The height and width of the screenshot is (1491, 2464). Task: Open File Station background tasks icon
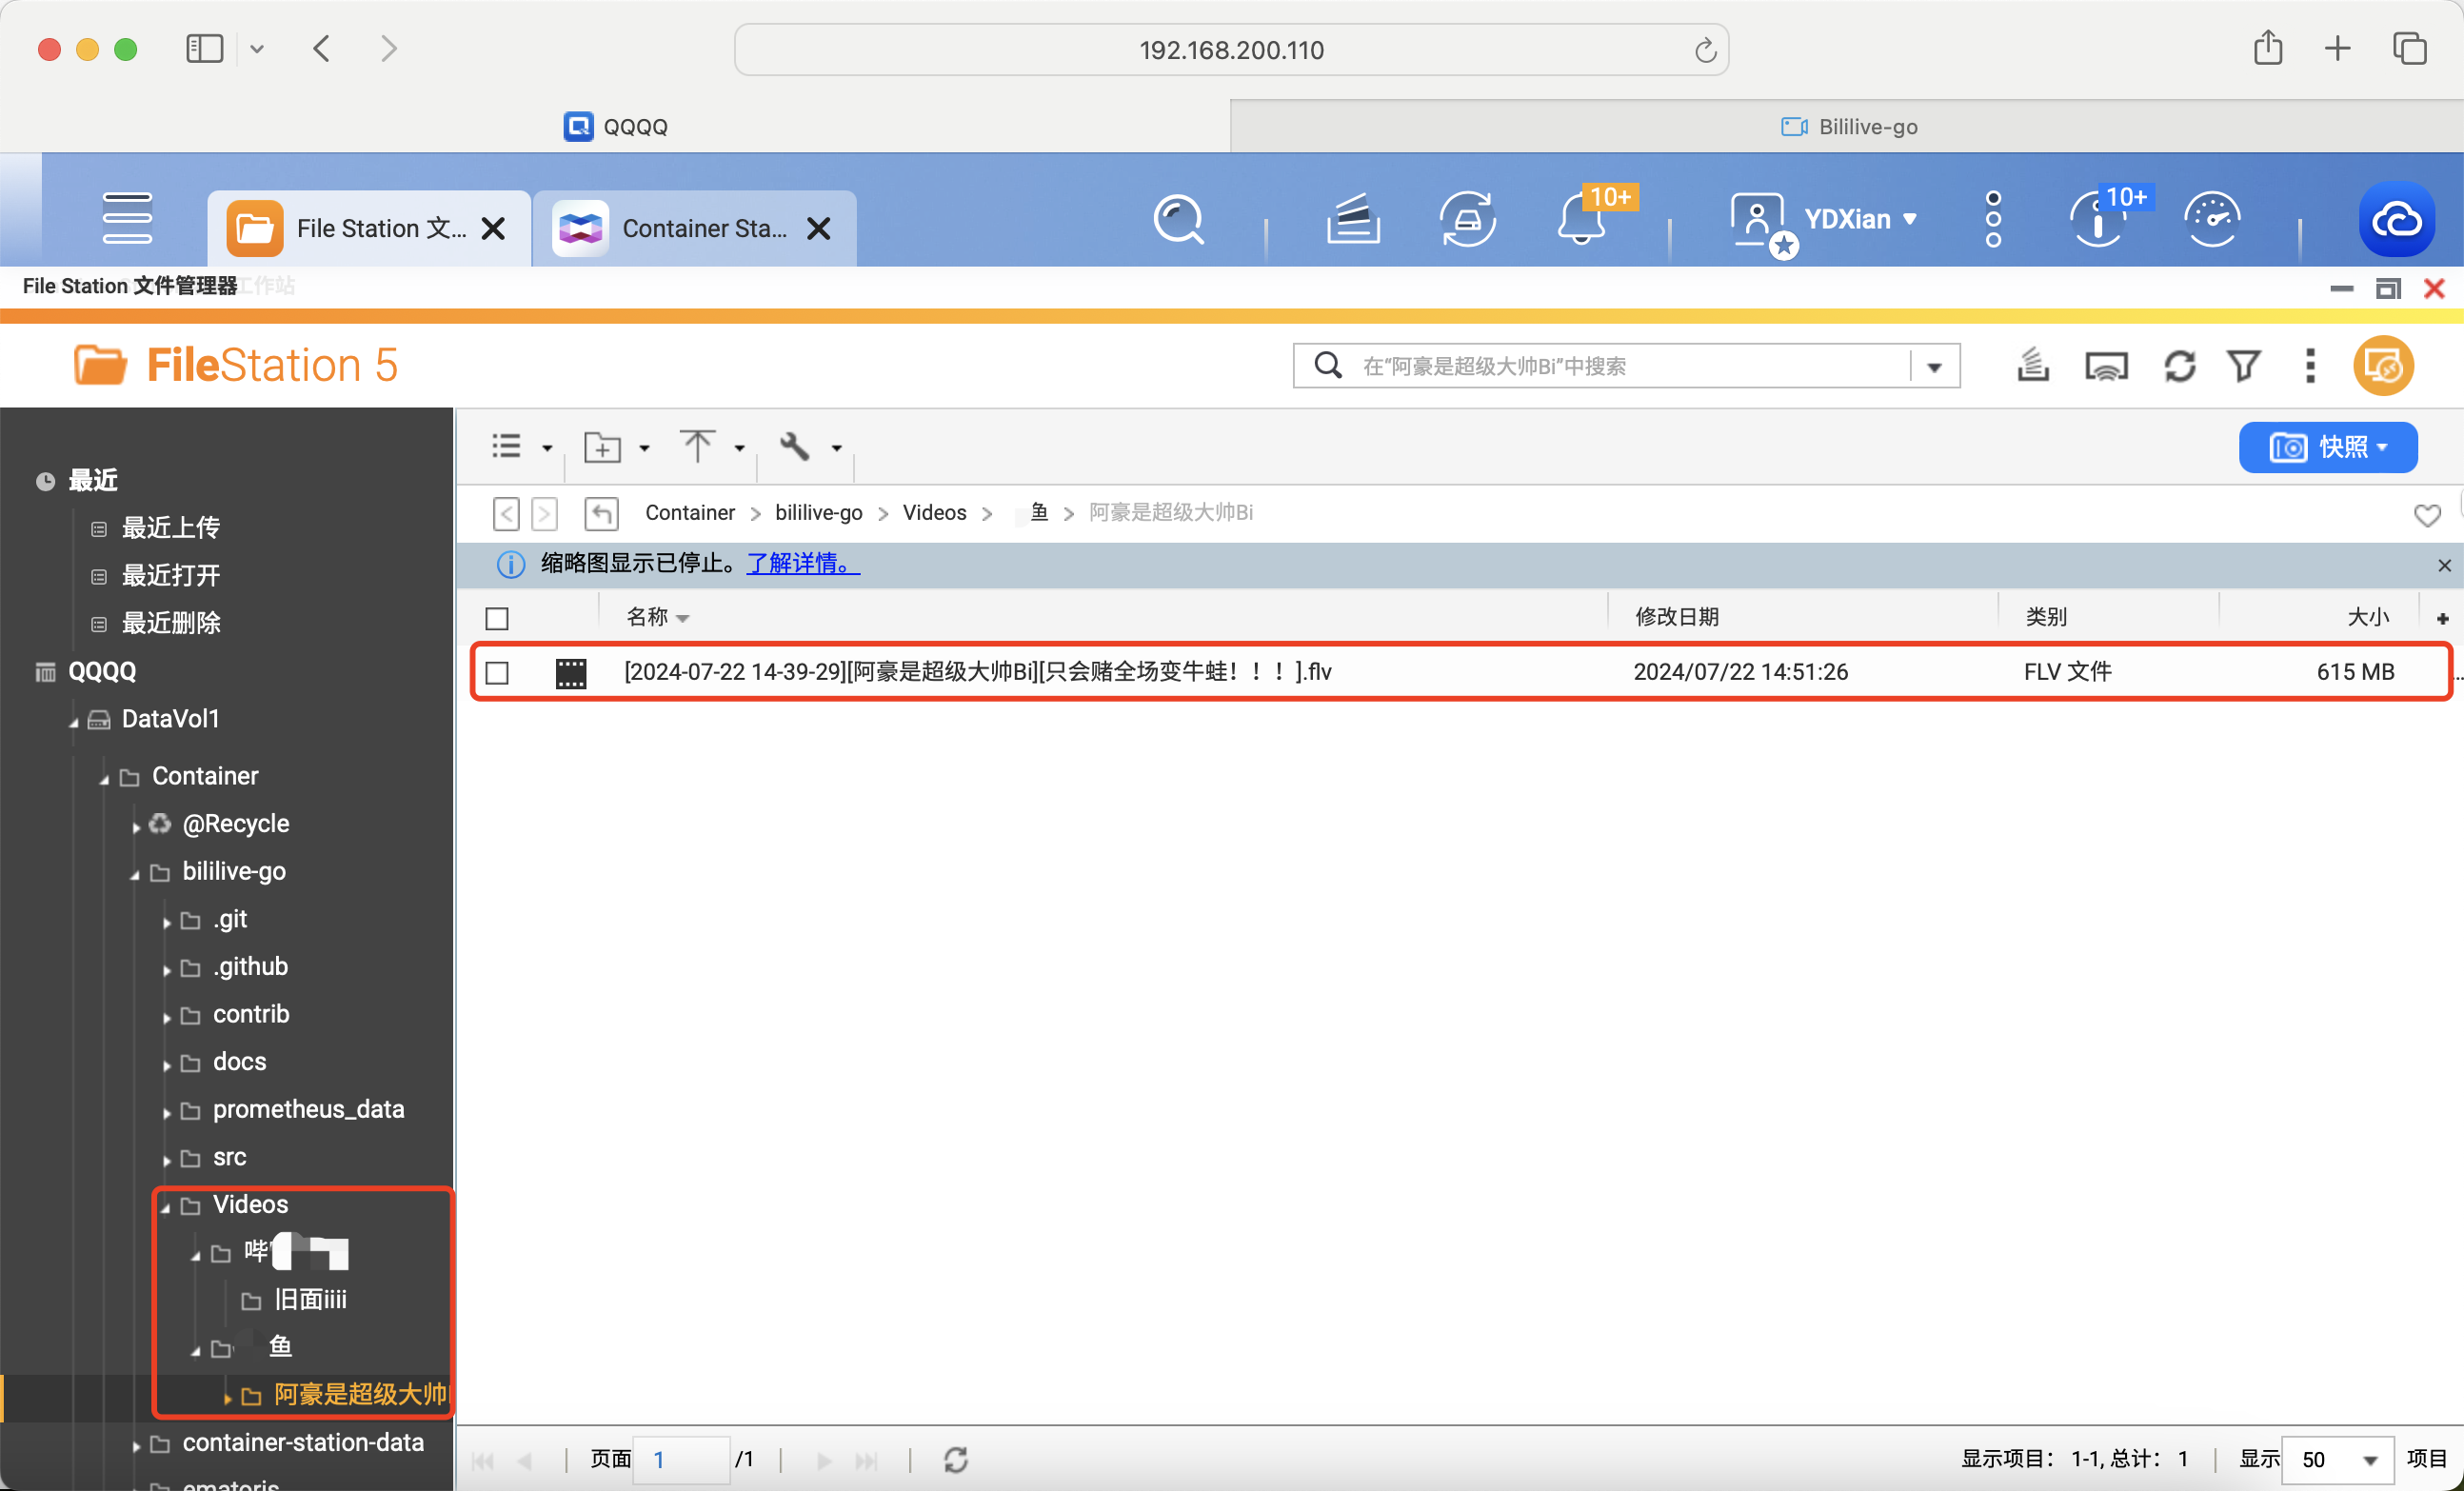tap(2032, 365)
